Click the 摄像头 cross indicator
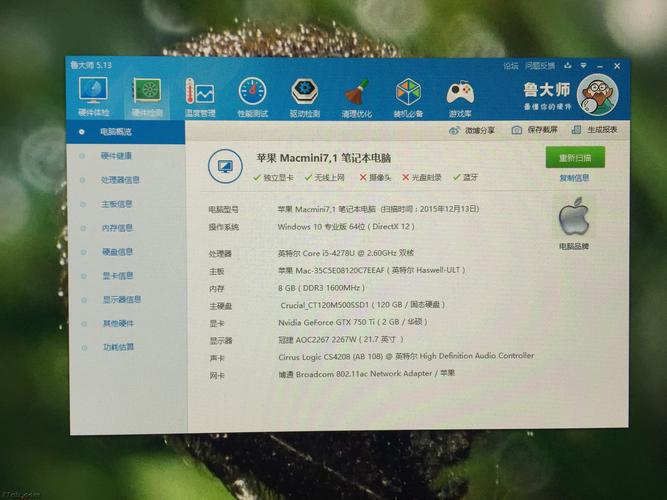The width and height of the screenshot is (667, 500). click(375, 177)
